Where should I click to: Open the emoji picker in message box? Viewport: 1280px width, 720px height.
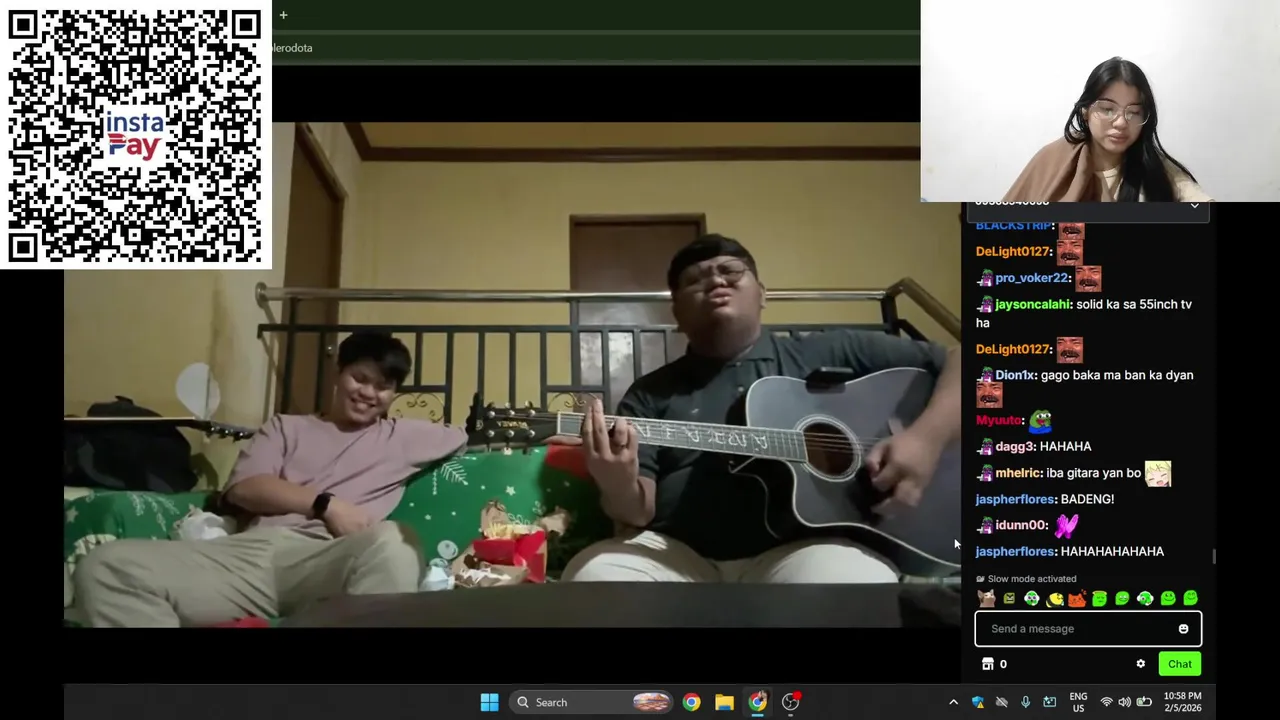point(1183,629)
